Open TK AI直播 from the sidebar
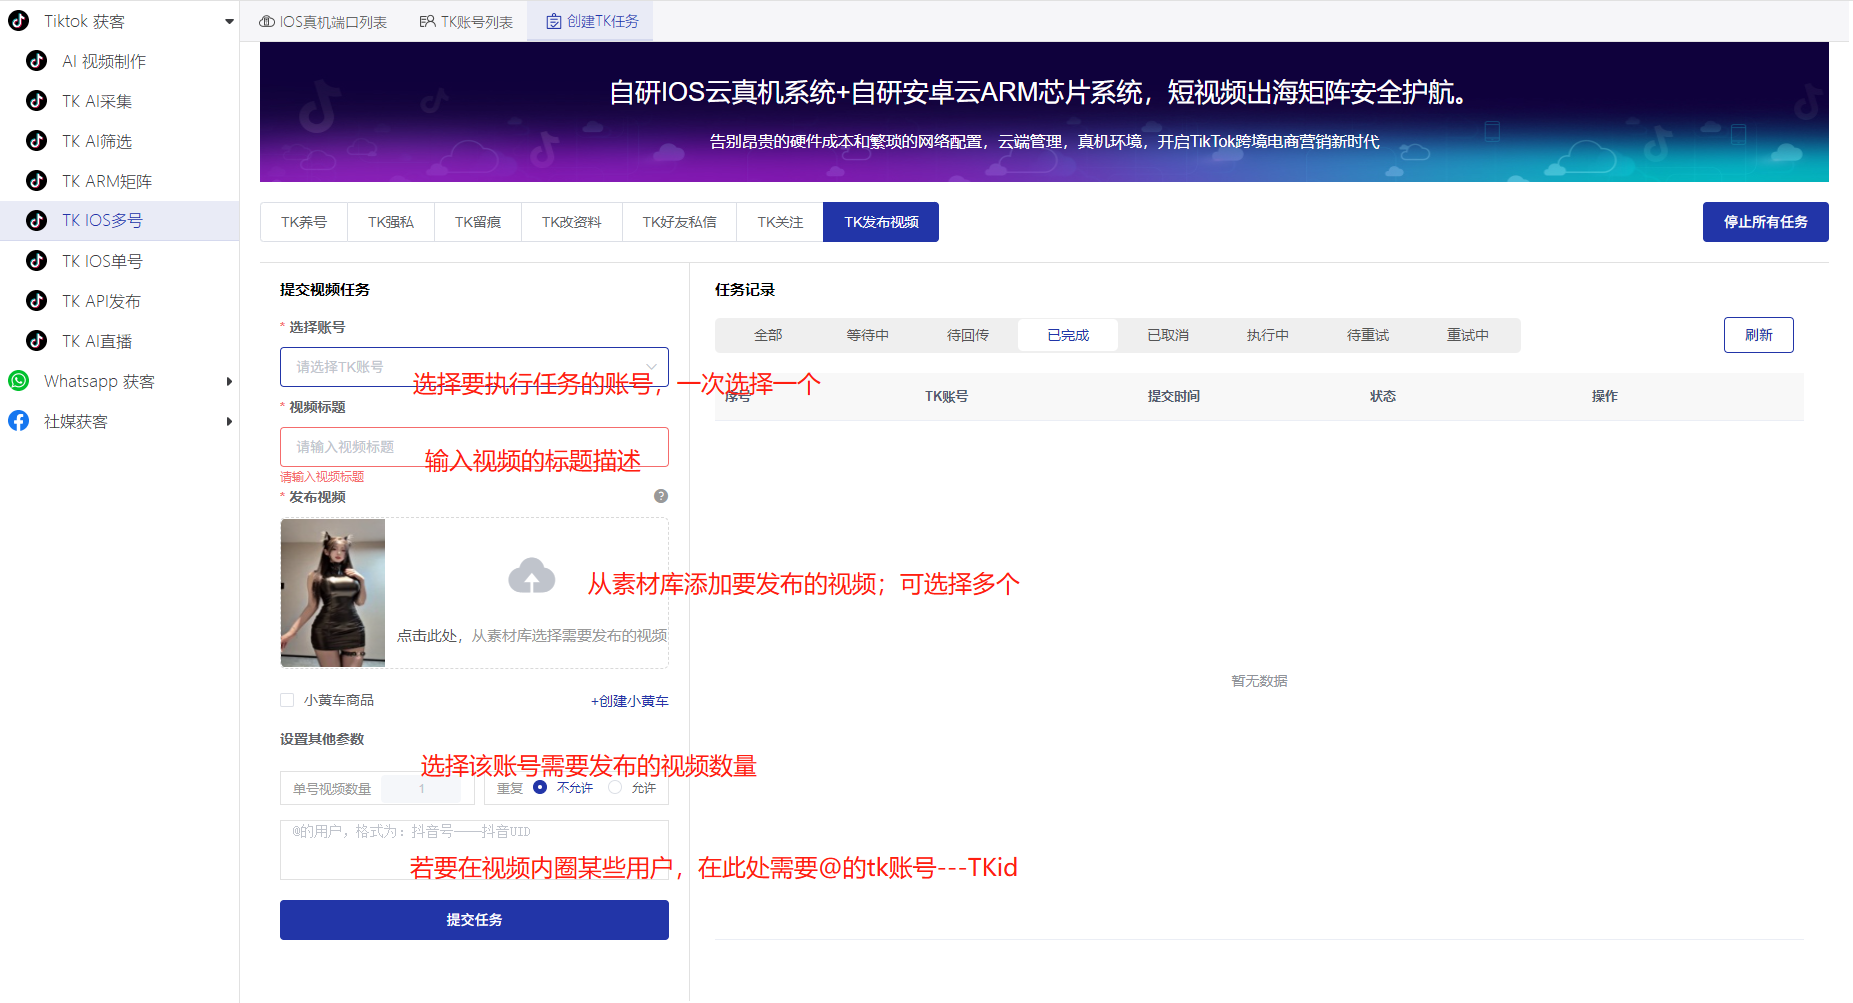Viewport: 1853px width, 1003px height. click(100, 341)
